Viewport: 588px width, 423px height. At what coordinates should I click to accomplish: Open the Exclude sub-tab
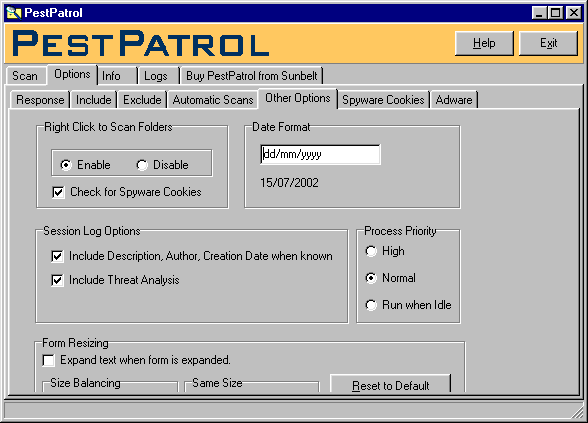(x=142, y=100)
